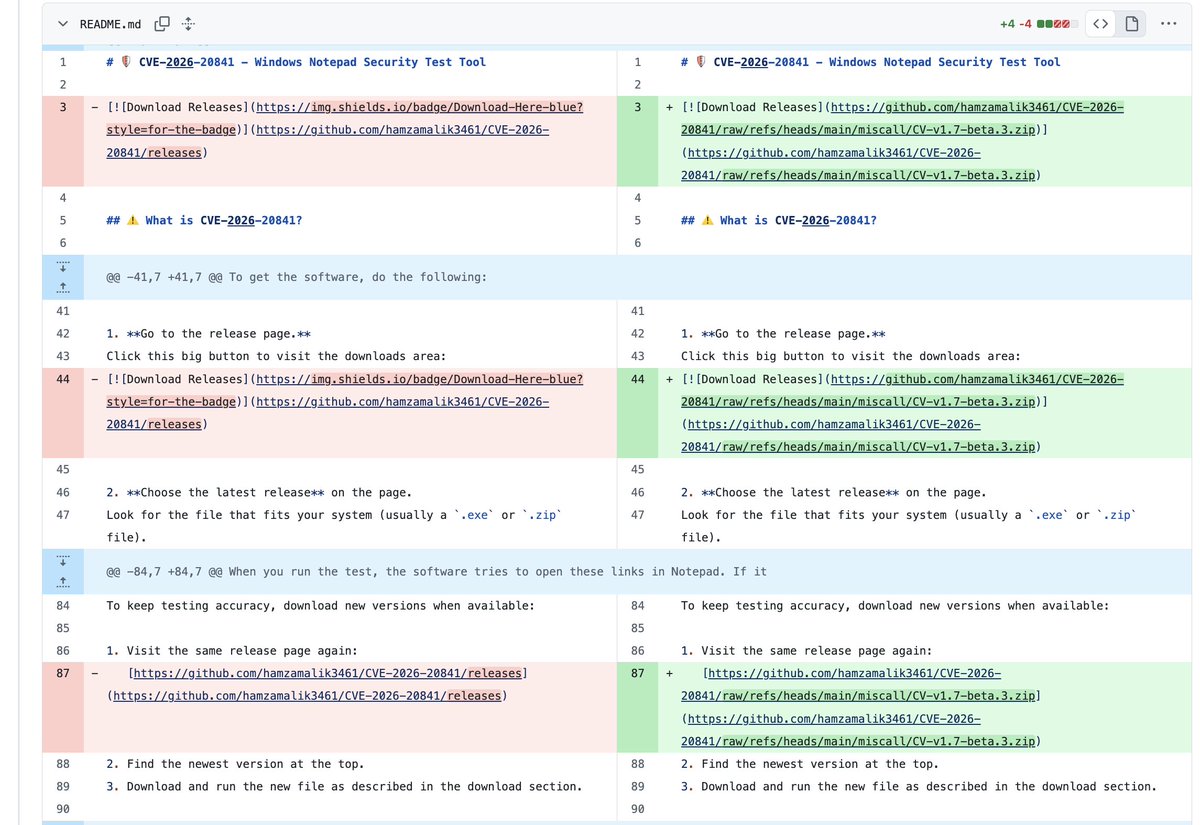This screenshot has width=1200, height=825.
Task: Click removed shields badge URL on line 44
Action: (x=419, y=379)
